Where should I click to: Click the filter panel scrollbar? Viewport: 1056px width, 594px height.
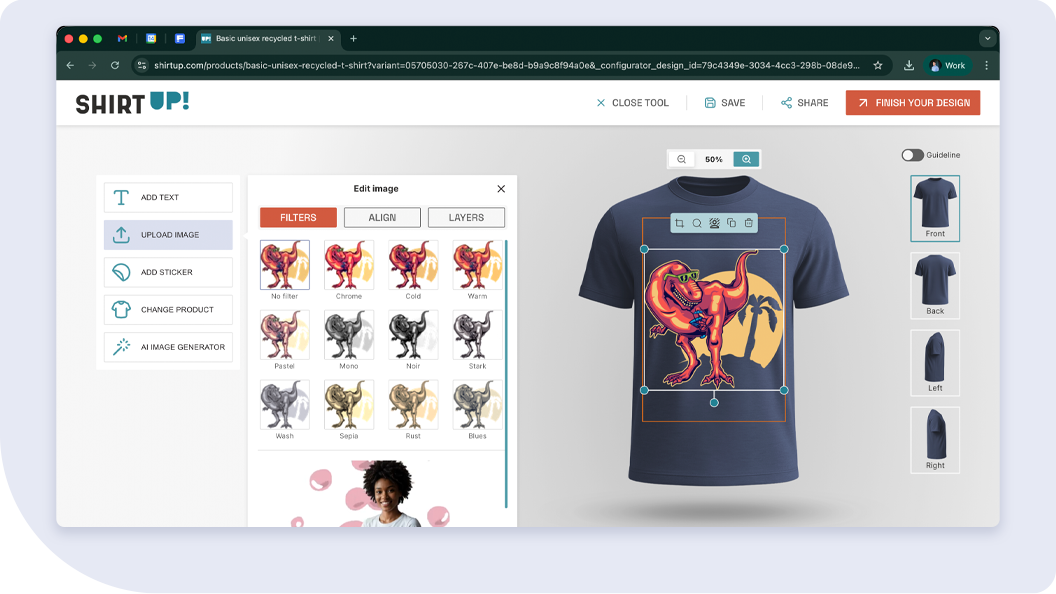(506, 374)
